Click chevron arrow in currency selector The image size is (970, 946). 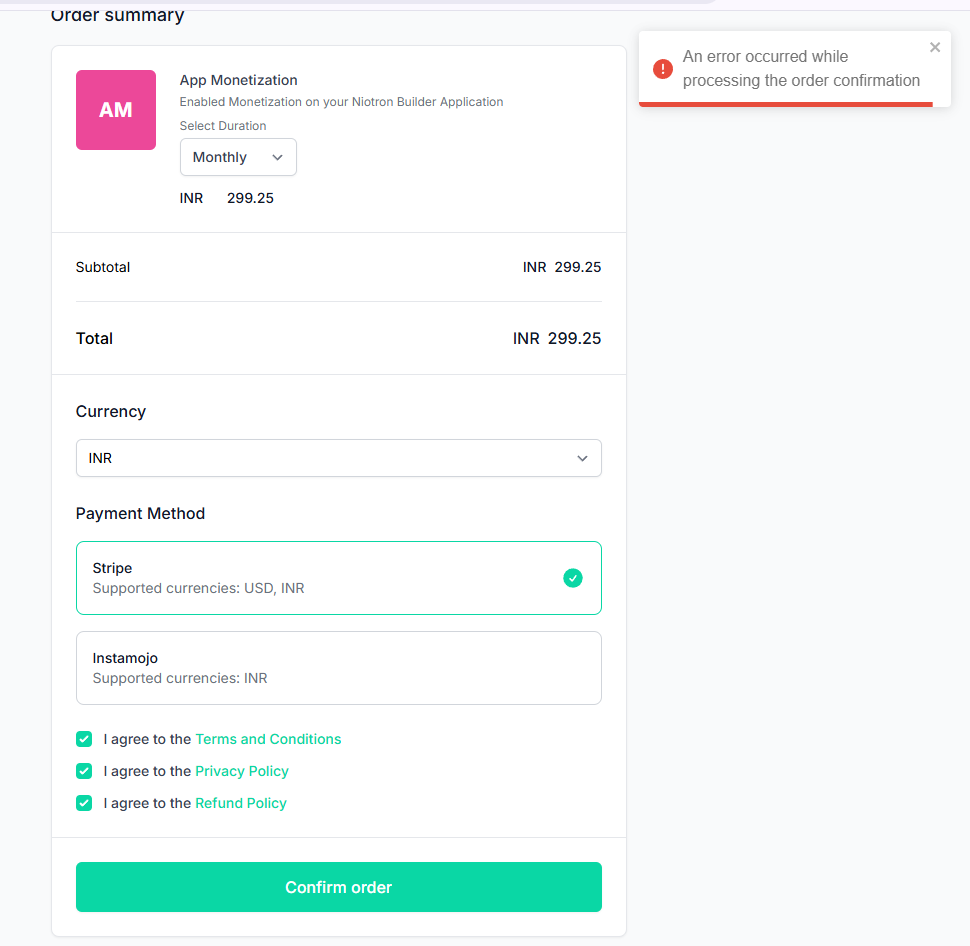point(583,458)
